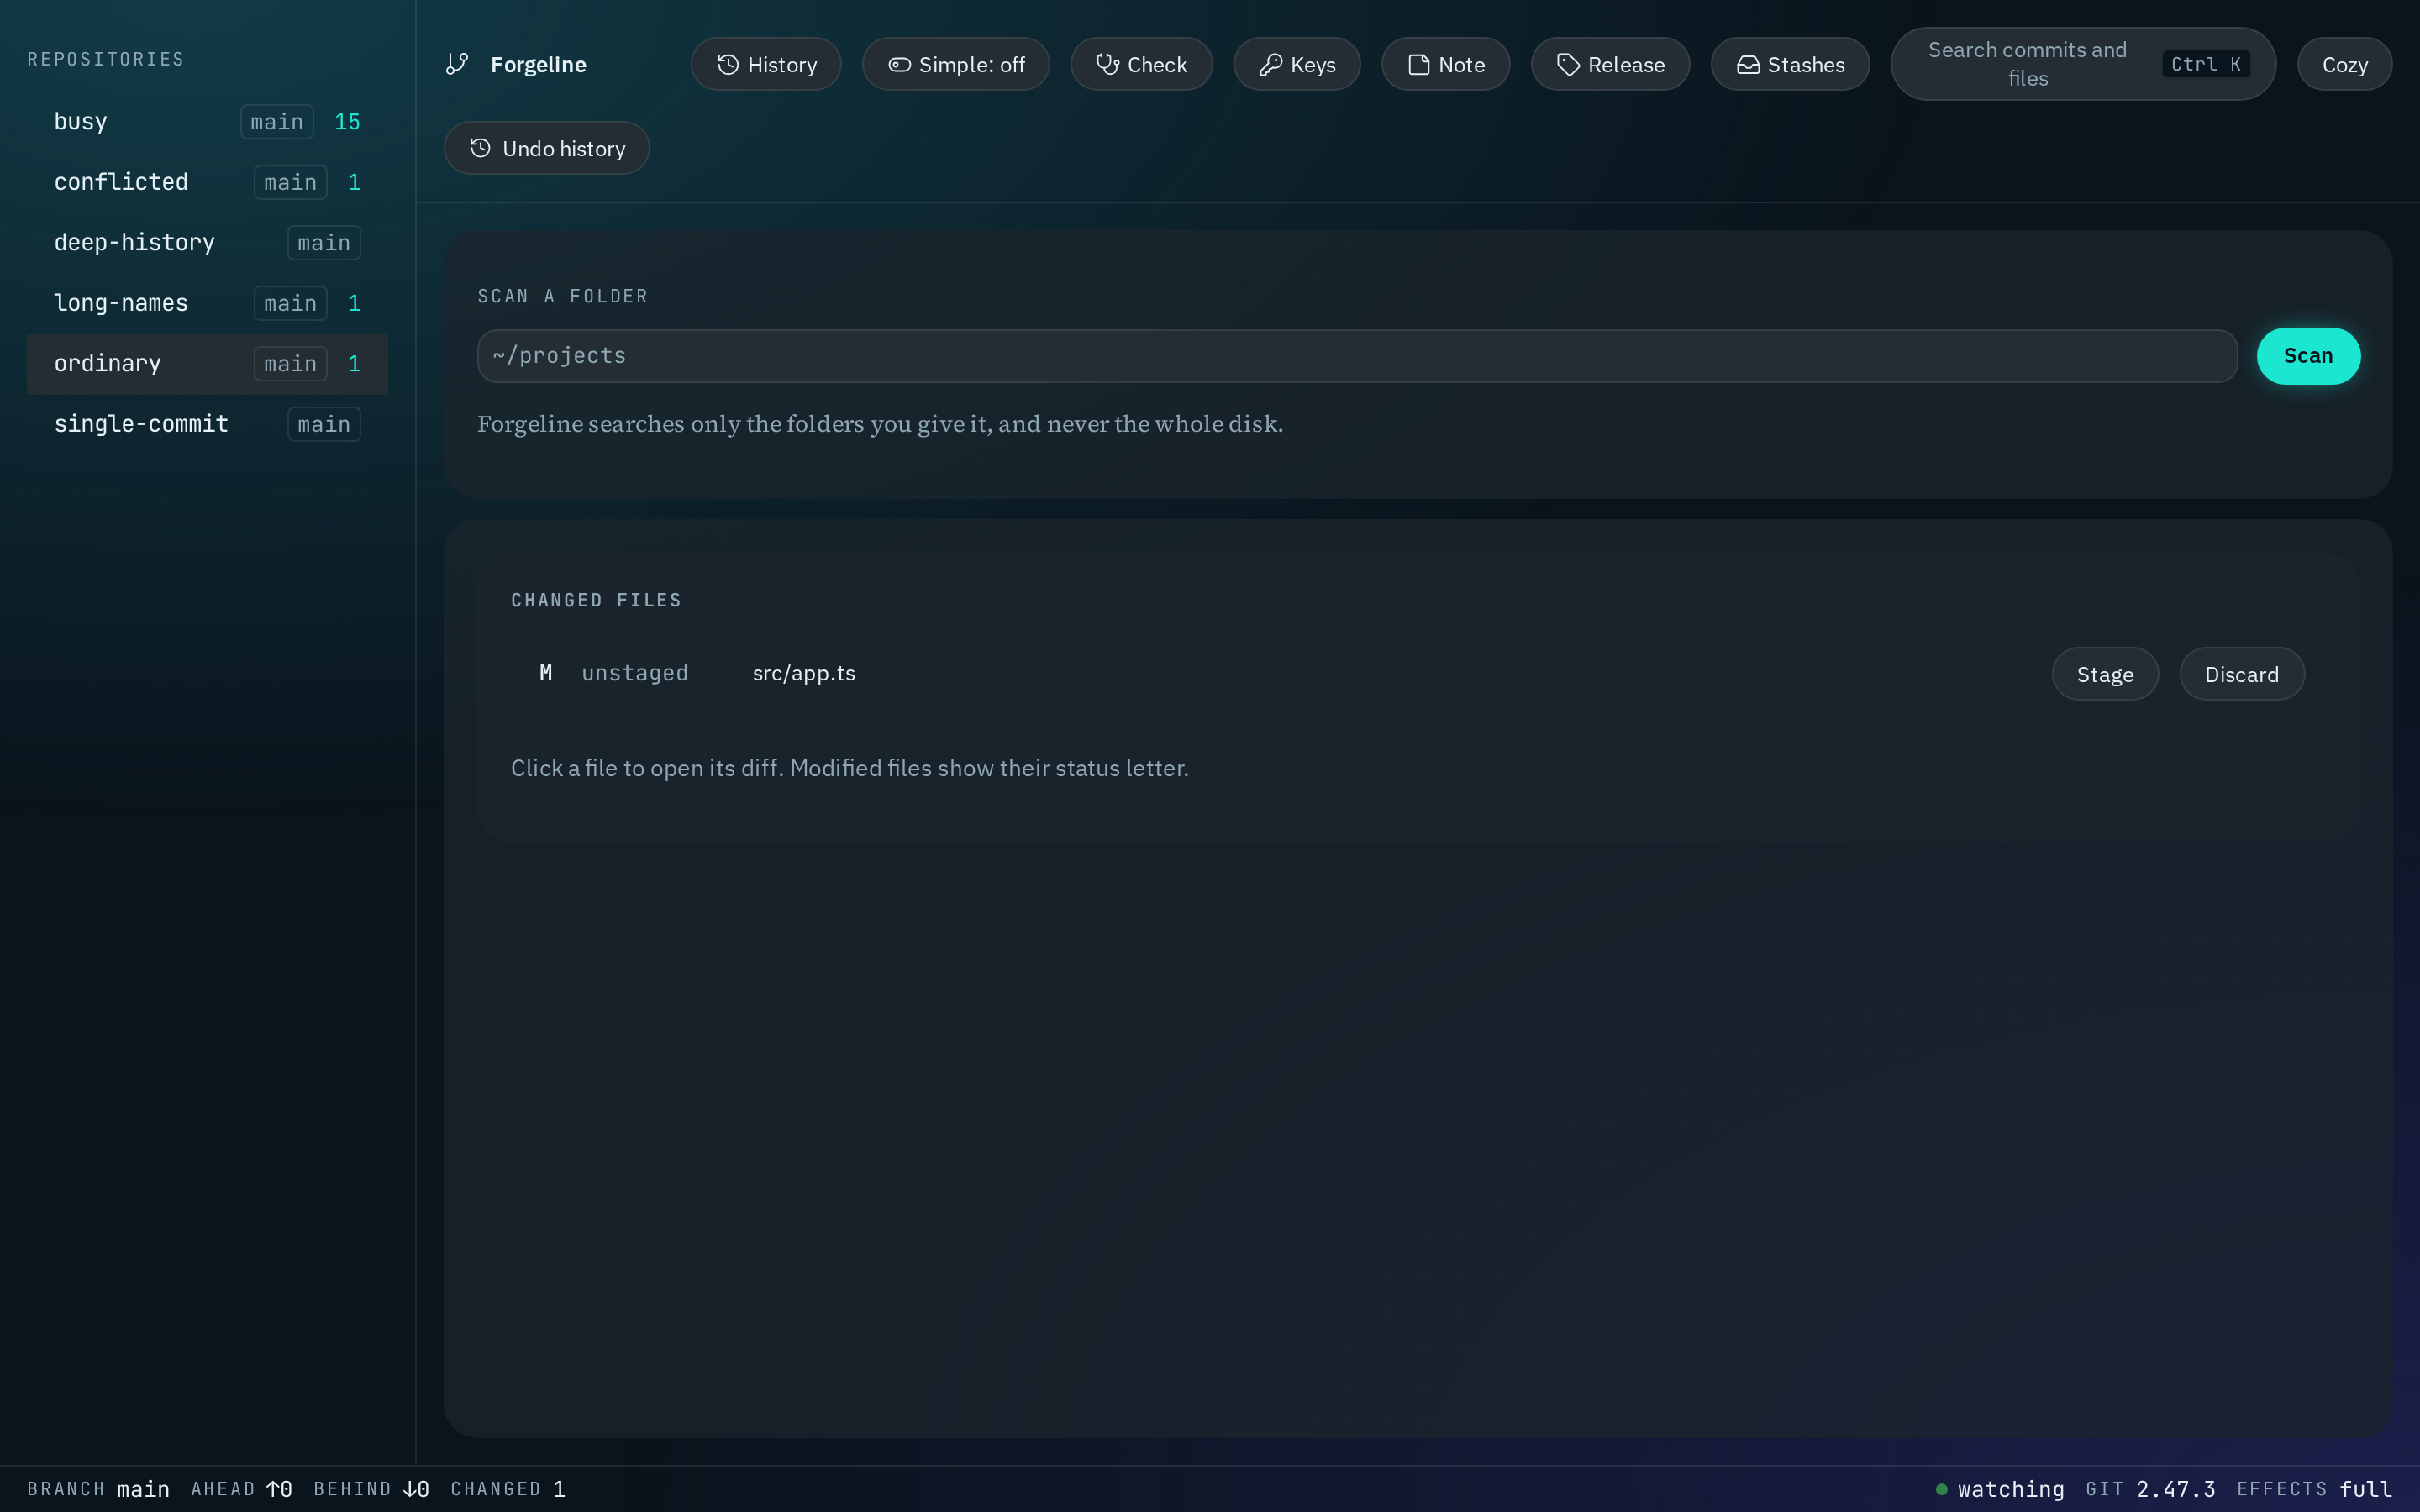Select the long-names repository
Image resolution: width=2420 pixels, height=1512 pixels.
[x=207, y=303]
